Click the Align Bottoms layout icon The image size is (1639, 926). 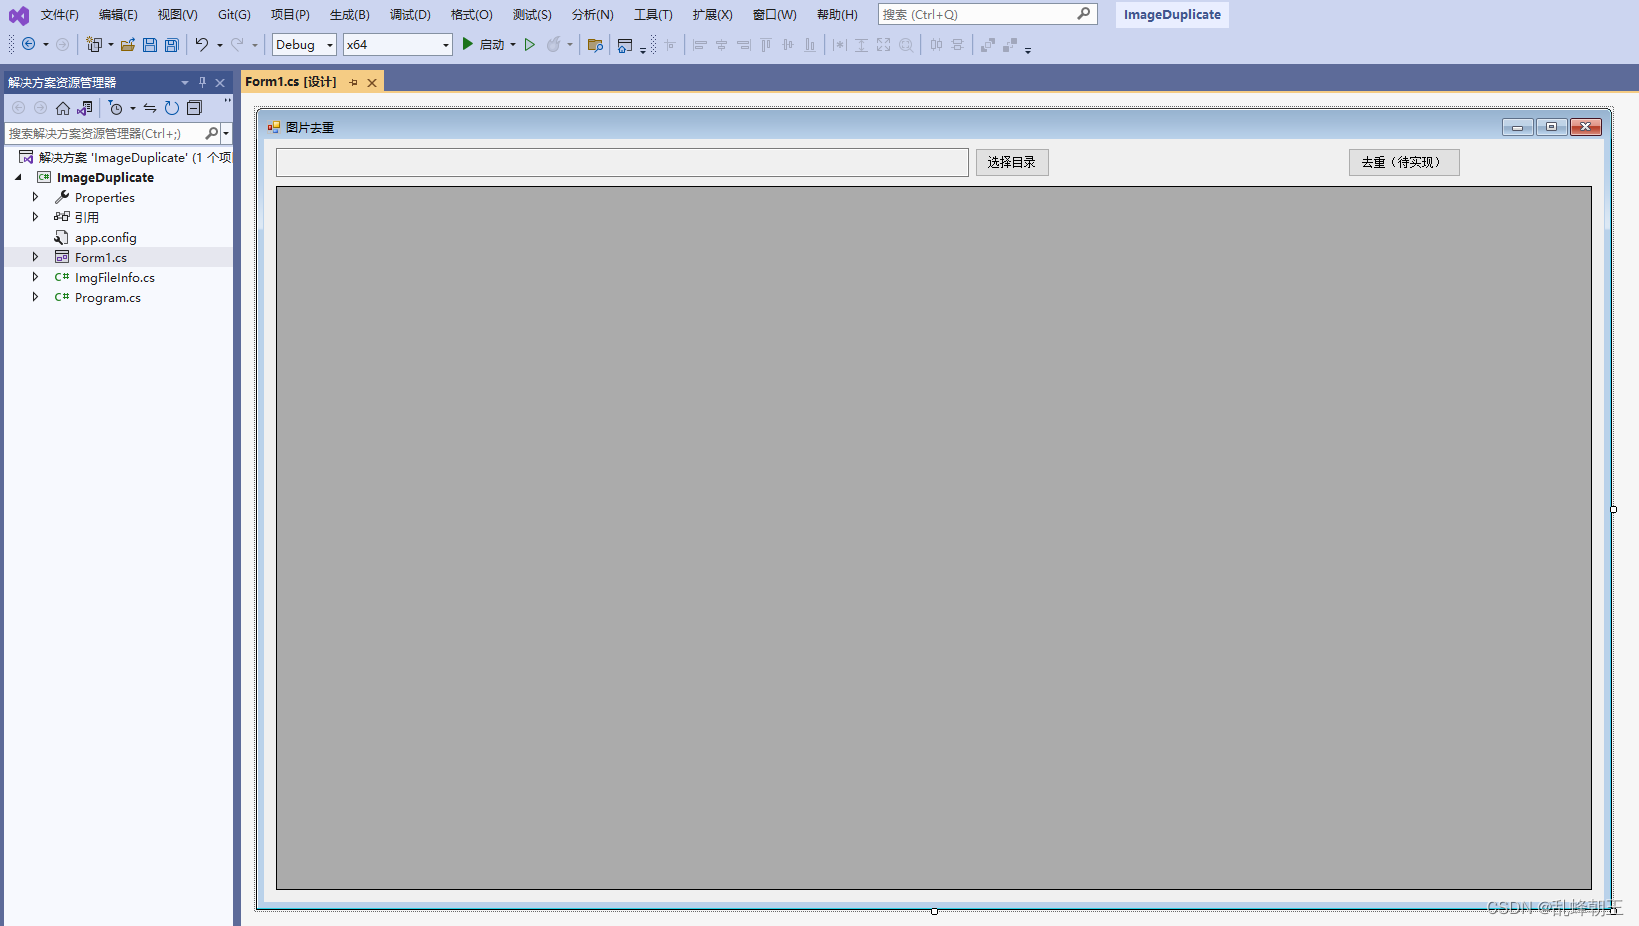(x=810, y=44)
